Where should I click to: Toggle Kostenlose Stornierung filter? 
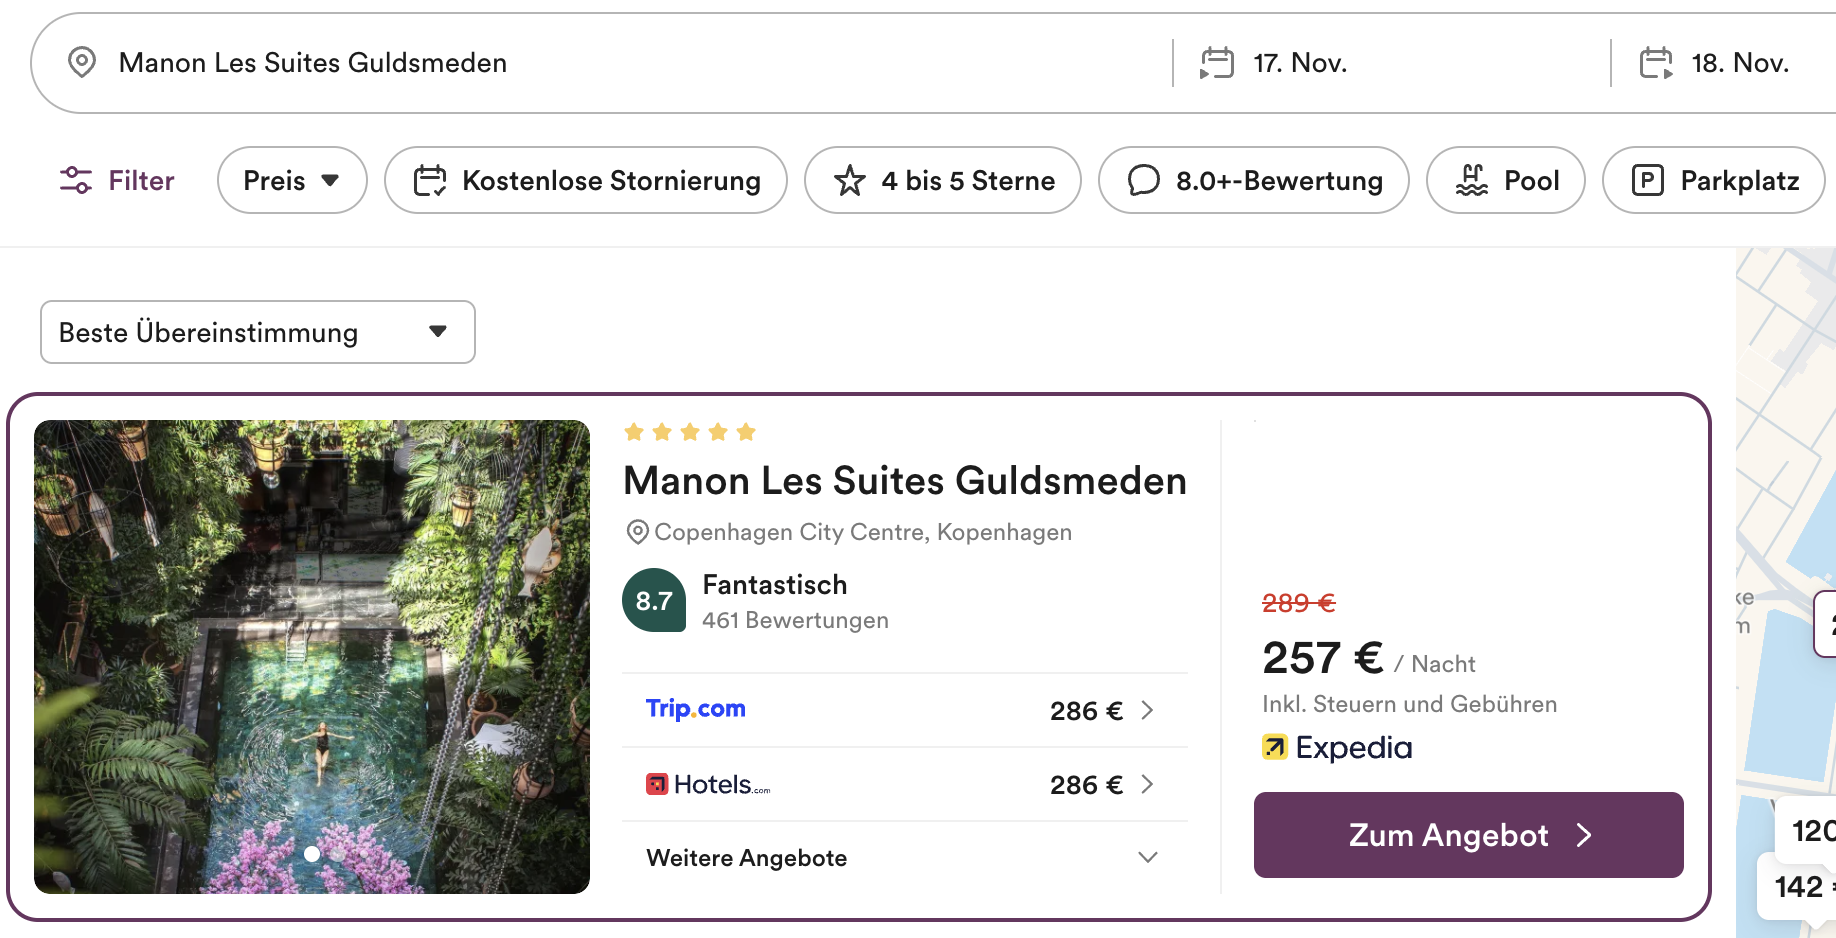pyautogui.click(x=586, y=180)
